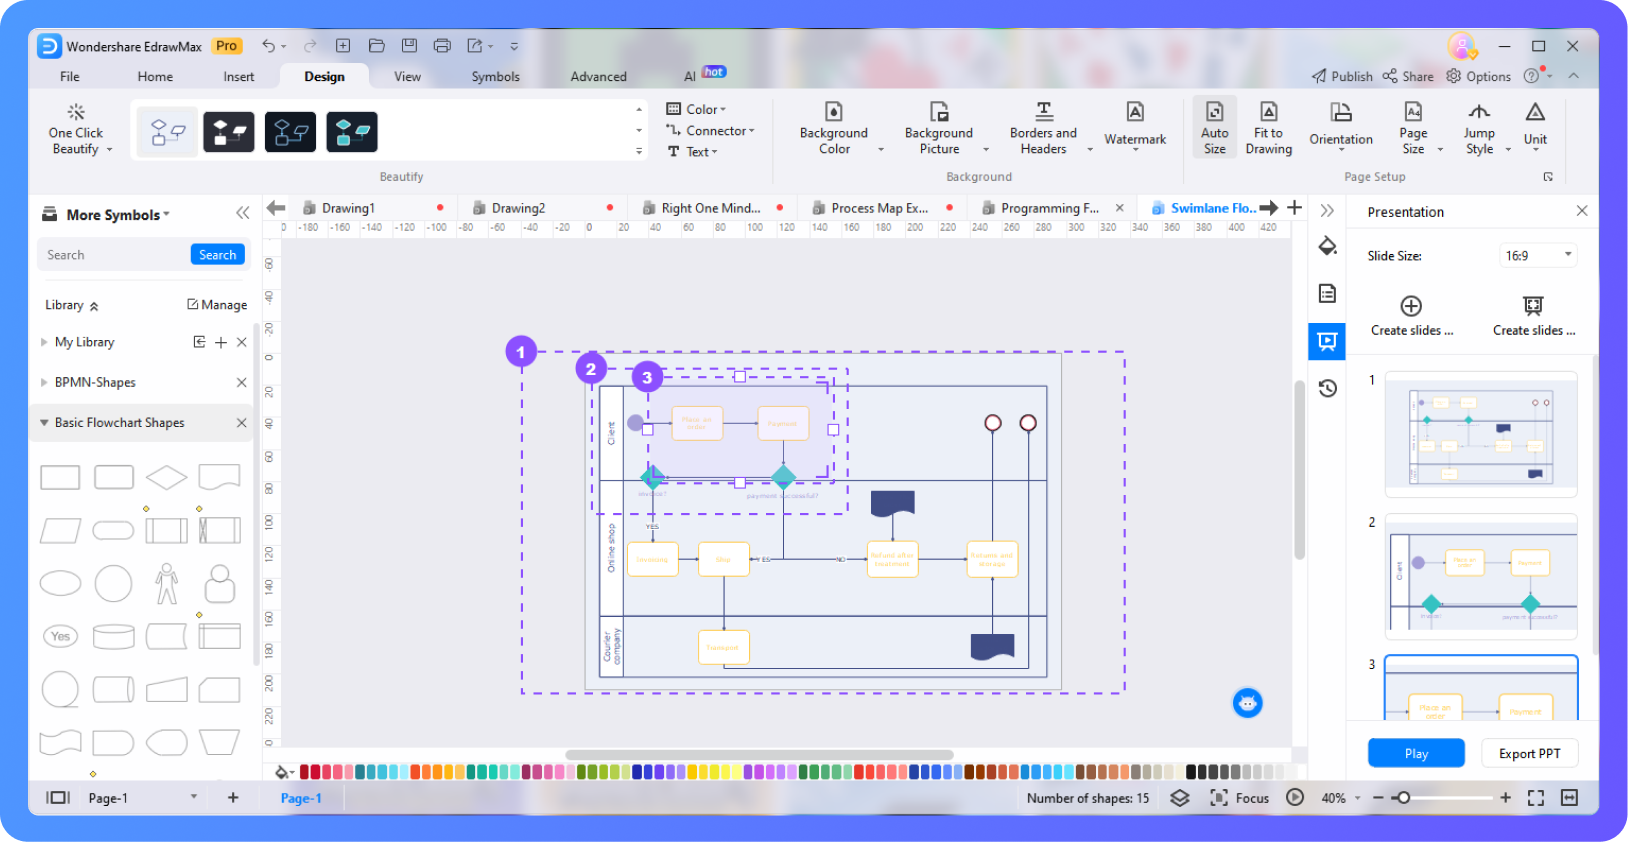Image resolution: width=1628 pixels, height=842 pixels.
Task: Open a file using the folder icon
Action: [x=377, y=46]
